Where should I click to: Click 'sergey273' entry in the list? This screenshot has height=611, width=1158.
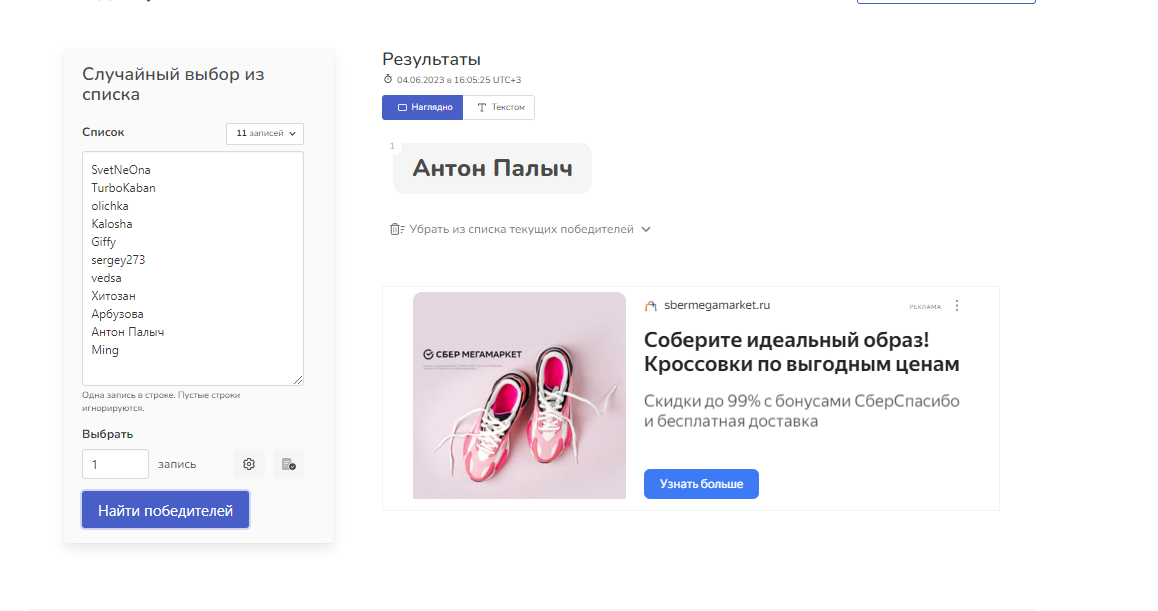[118, 260]
